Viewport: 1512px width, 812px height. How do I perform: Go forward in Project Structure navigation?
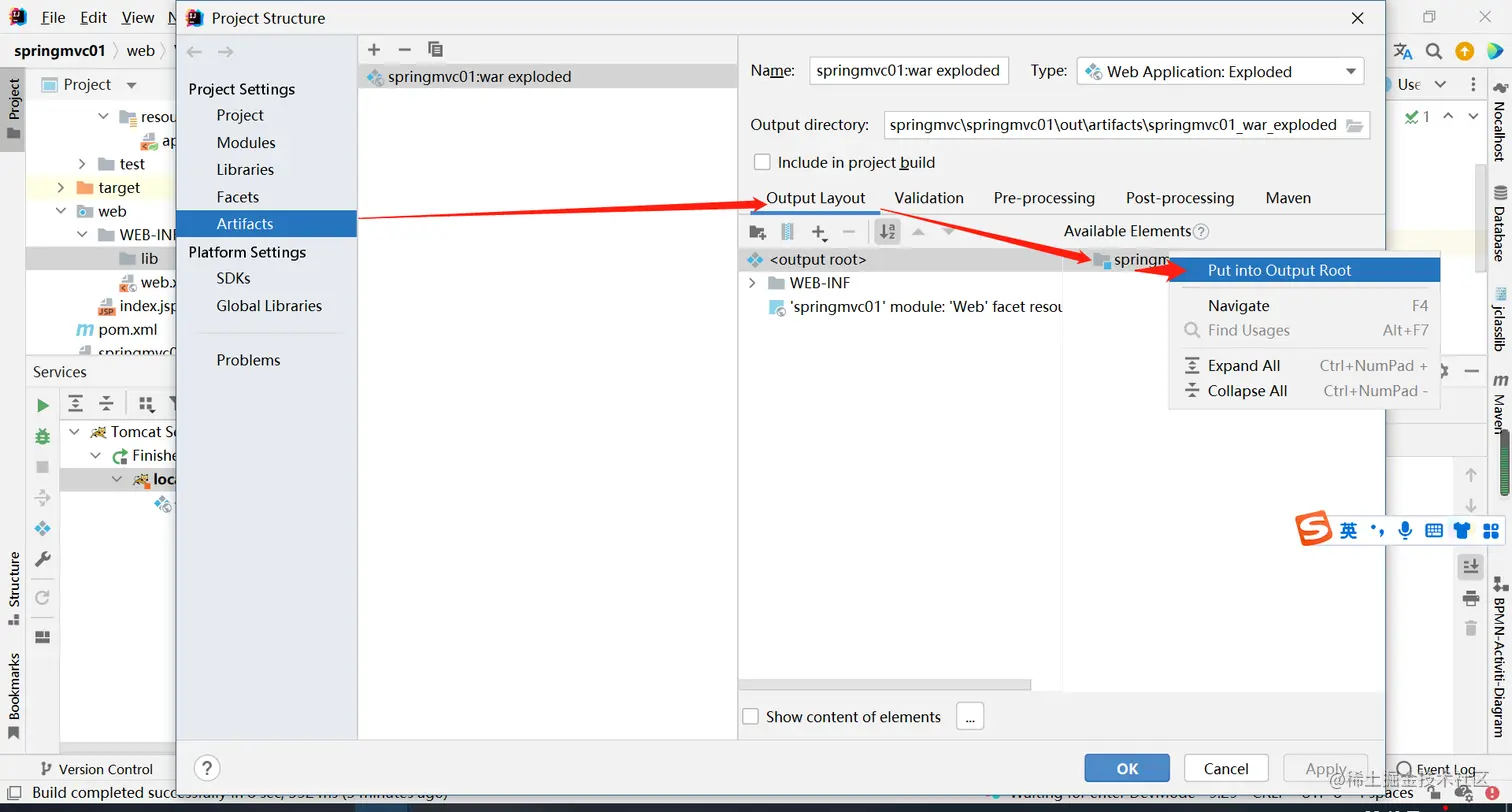226,51
